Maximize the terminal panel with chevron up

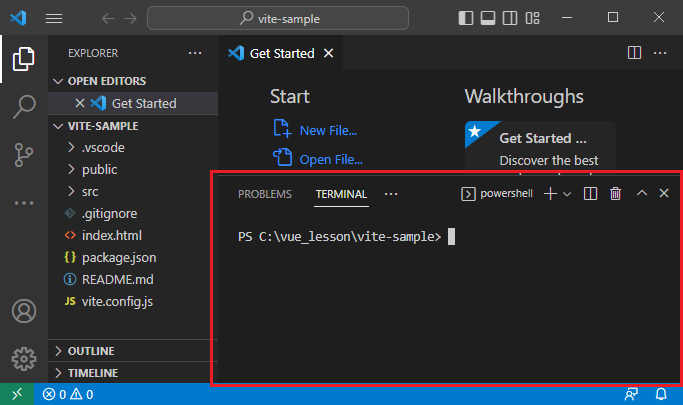(642, 194)
